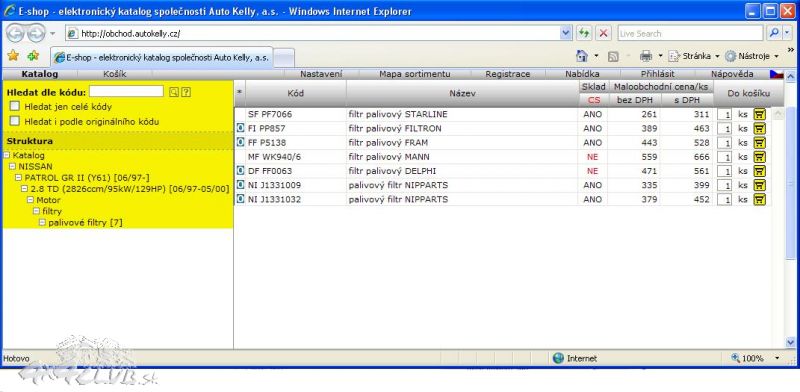Viewport: 800px width, 392px height.
Task: Sort table by Kód column header
Action: tap(295, 93)
